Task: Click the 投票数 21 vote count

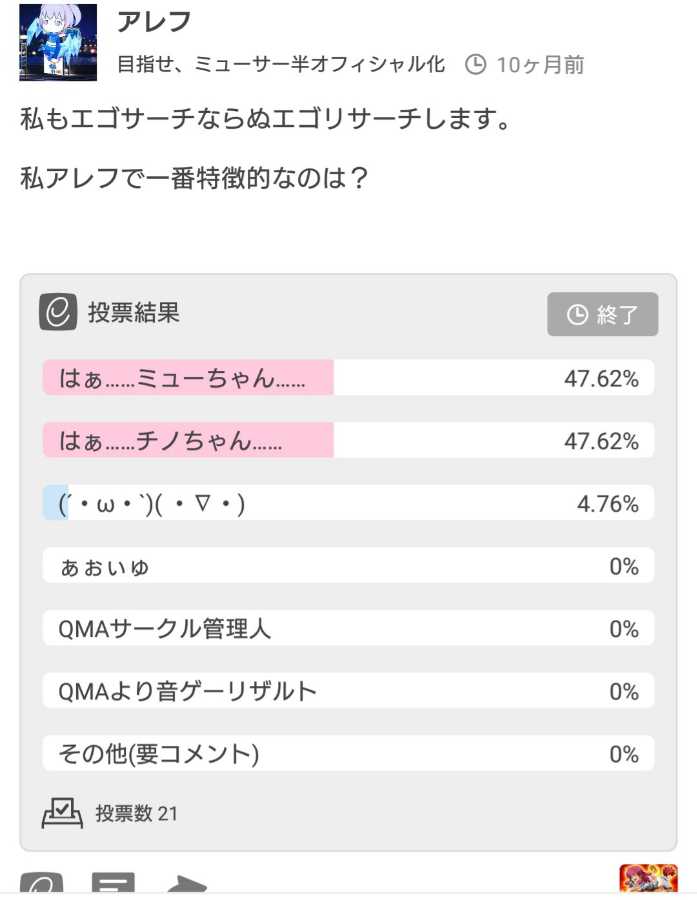Action: [136, 813]
